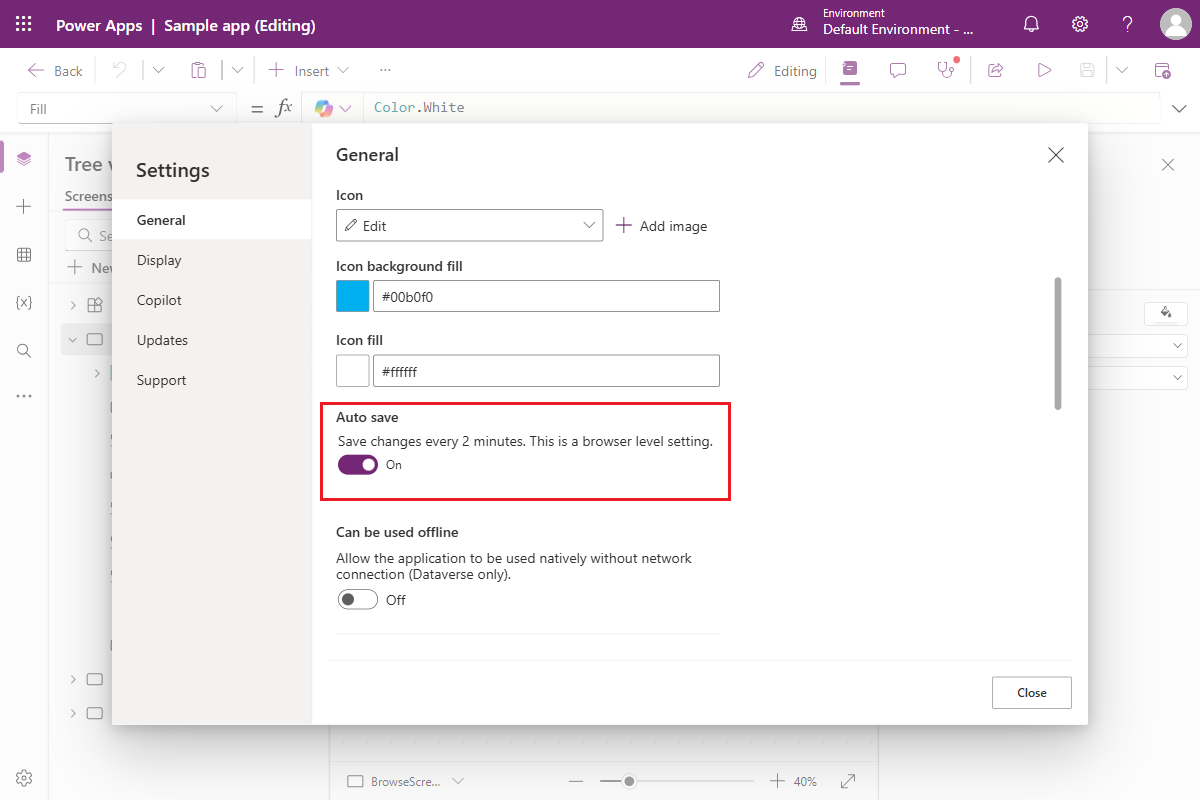Click the Editing mode button

782,71
